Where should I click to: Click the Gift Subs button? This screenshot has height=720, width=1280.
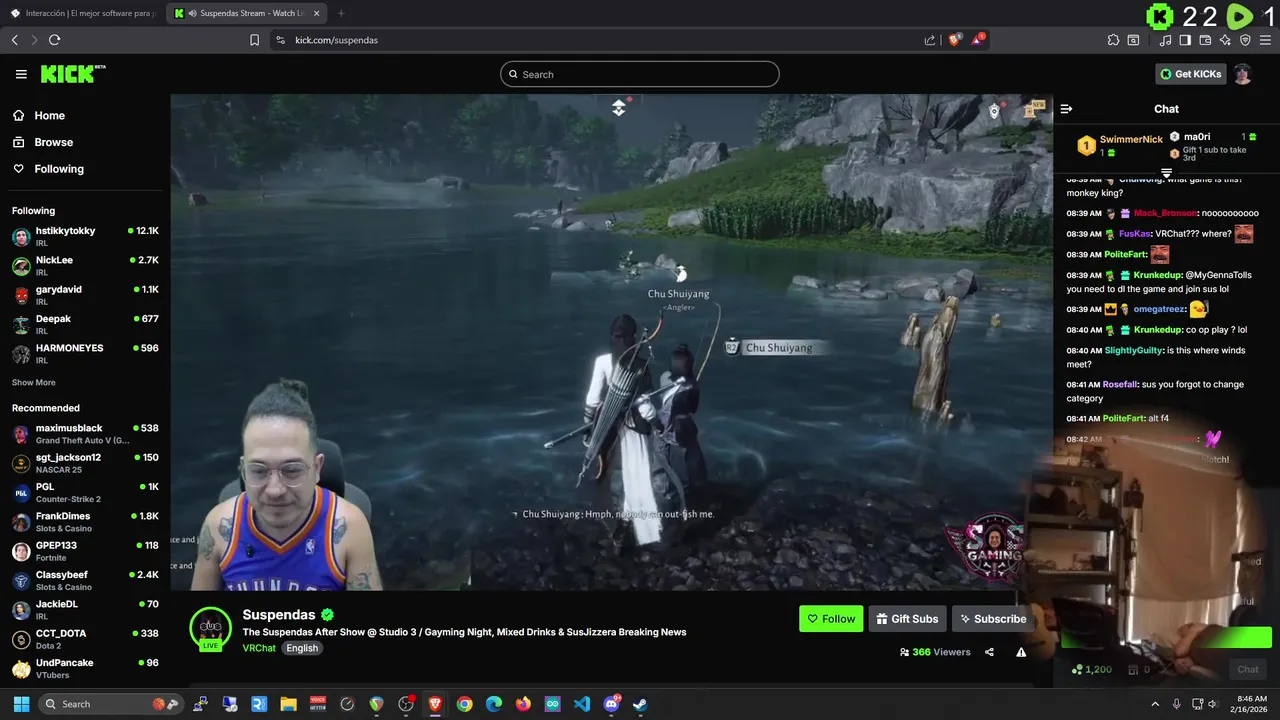click(907, 619)
